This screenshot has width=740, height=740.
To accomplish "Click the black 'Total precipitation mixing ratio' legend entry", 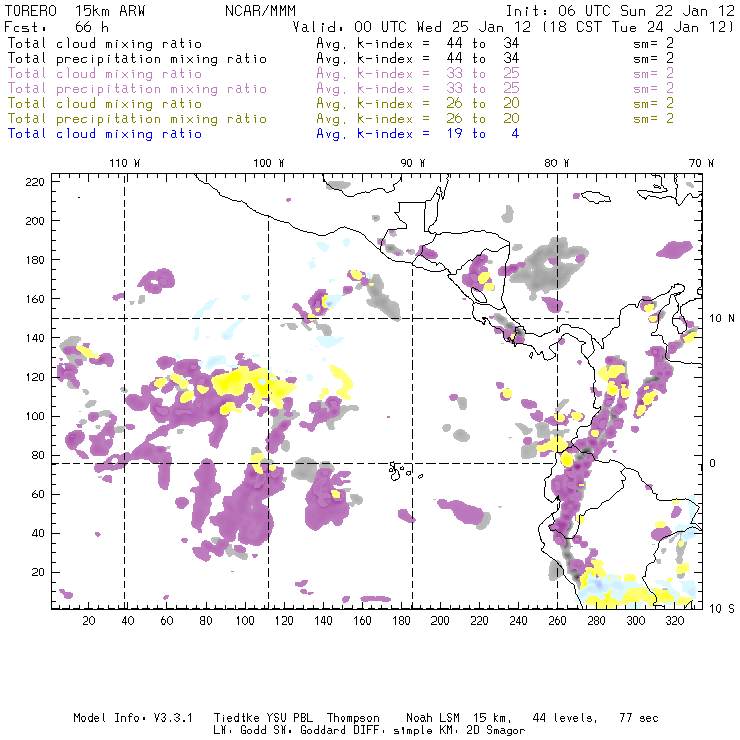I will pos(137,59).
